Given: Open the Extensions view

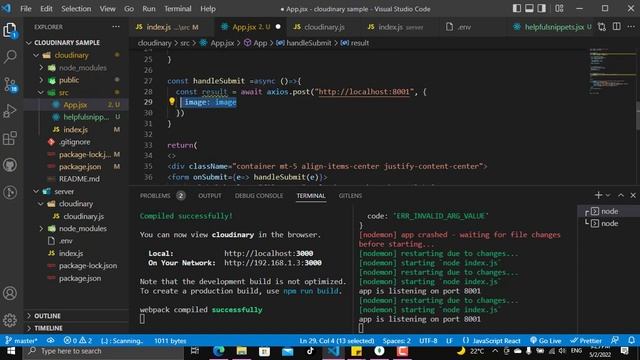Looking at the screenshot, I should [10, 138].
